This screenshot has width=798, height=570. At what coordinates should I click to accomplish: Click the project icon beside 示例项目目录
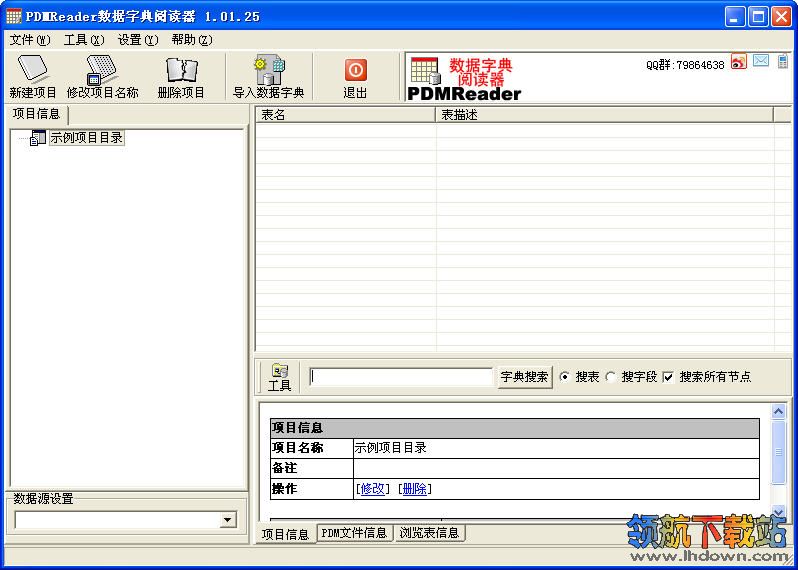[x=38, y=138]
